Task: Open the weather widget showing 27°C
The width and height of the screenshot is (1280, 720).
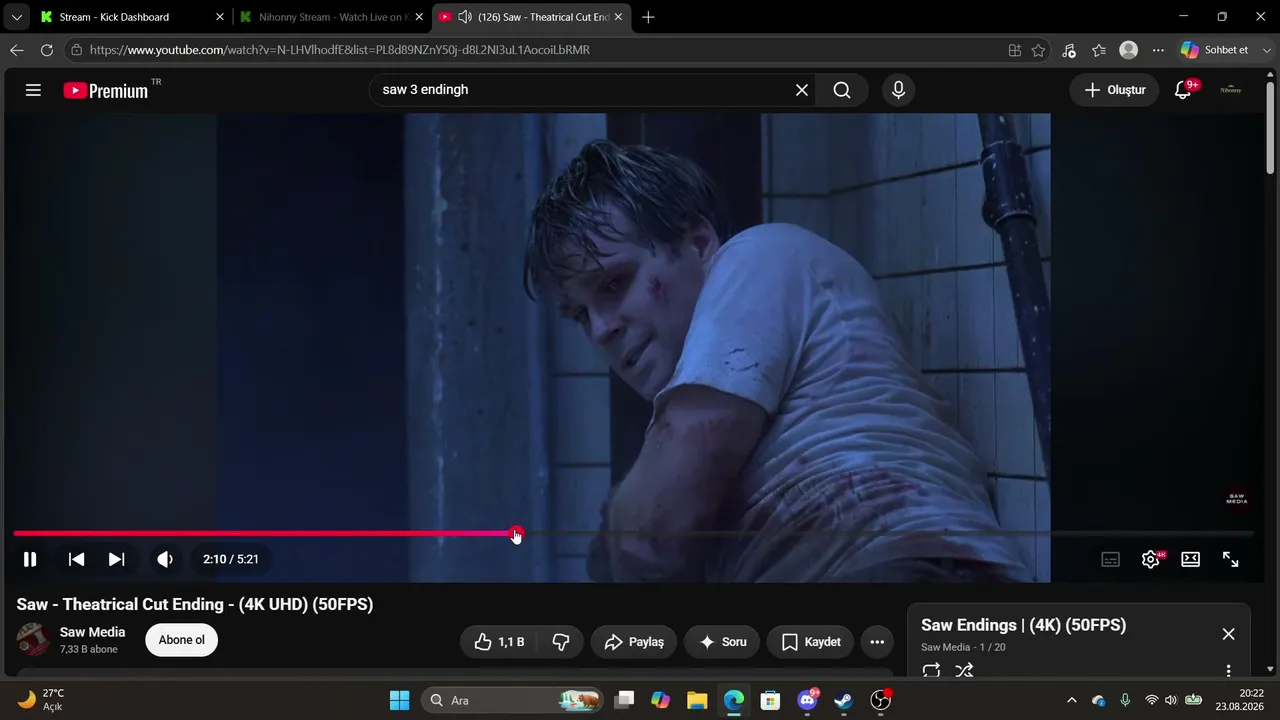Action: 42,700
